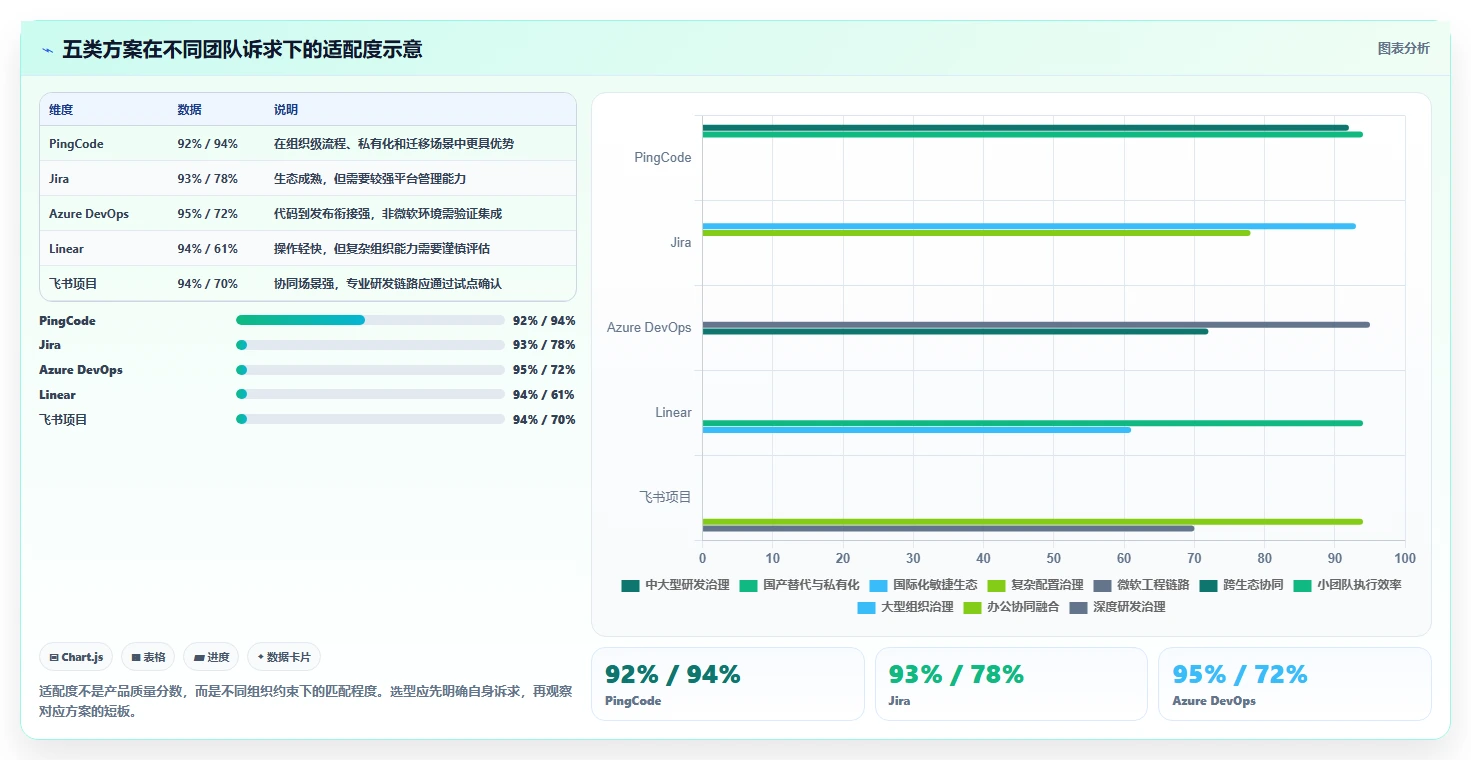Toggle the 深度研发治理 legend swatch
This screenshot has width=1471, height=760.
(1078, 607)
